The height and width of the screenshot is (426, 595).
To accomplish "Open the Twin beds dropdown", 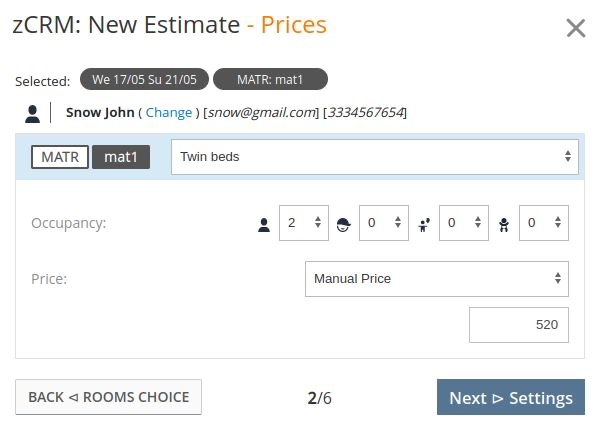I will (x=375, y=157).
